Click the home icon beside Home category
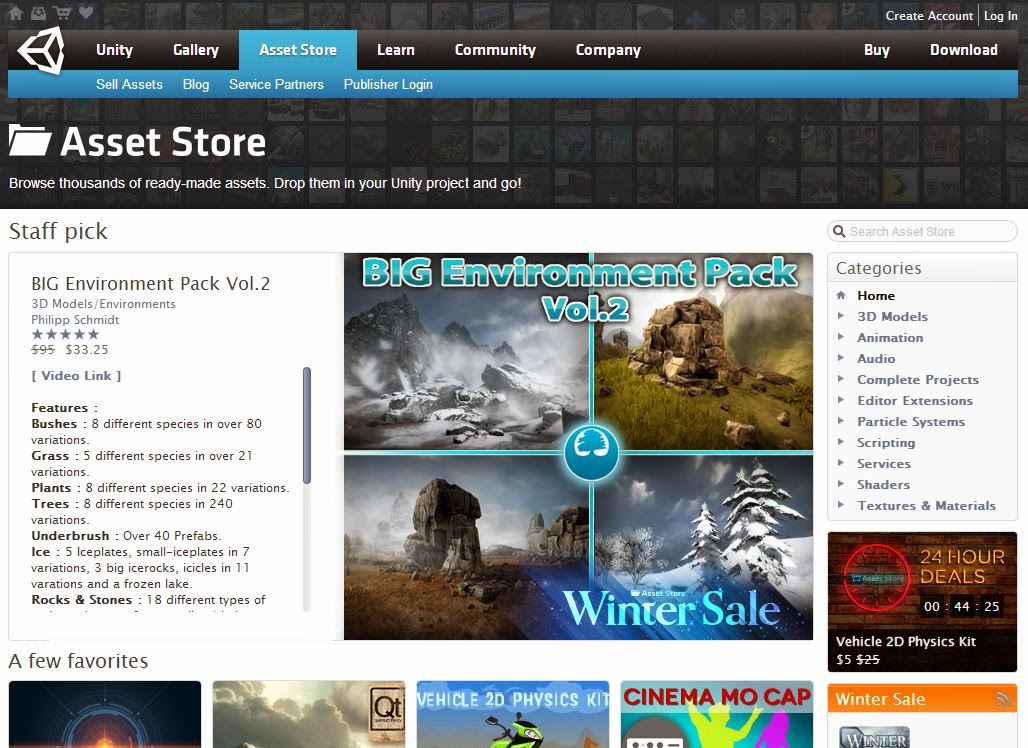This screenshot has height=748, width=1028. (x=841, y=295)
